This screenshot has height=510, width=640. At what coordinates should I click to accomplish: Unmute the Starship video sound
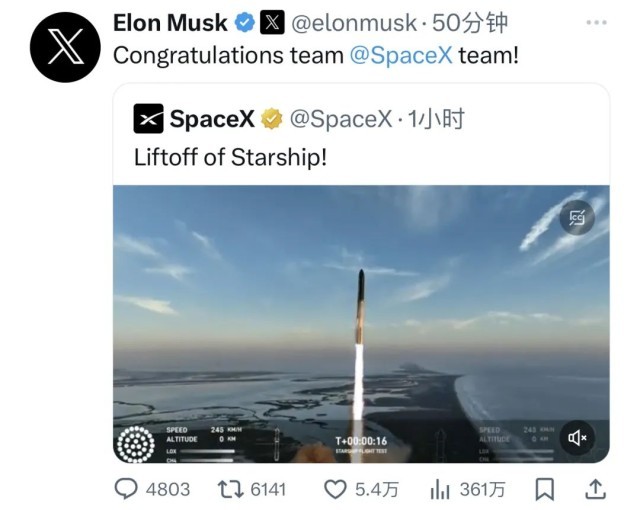coord(577,437)
